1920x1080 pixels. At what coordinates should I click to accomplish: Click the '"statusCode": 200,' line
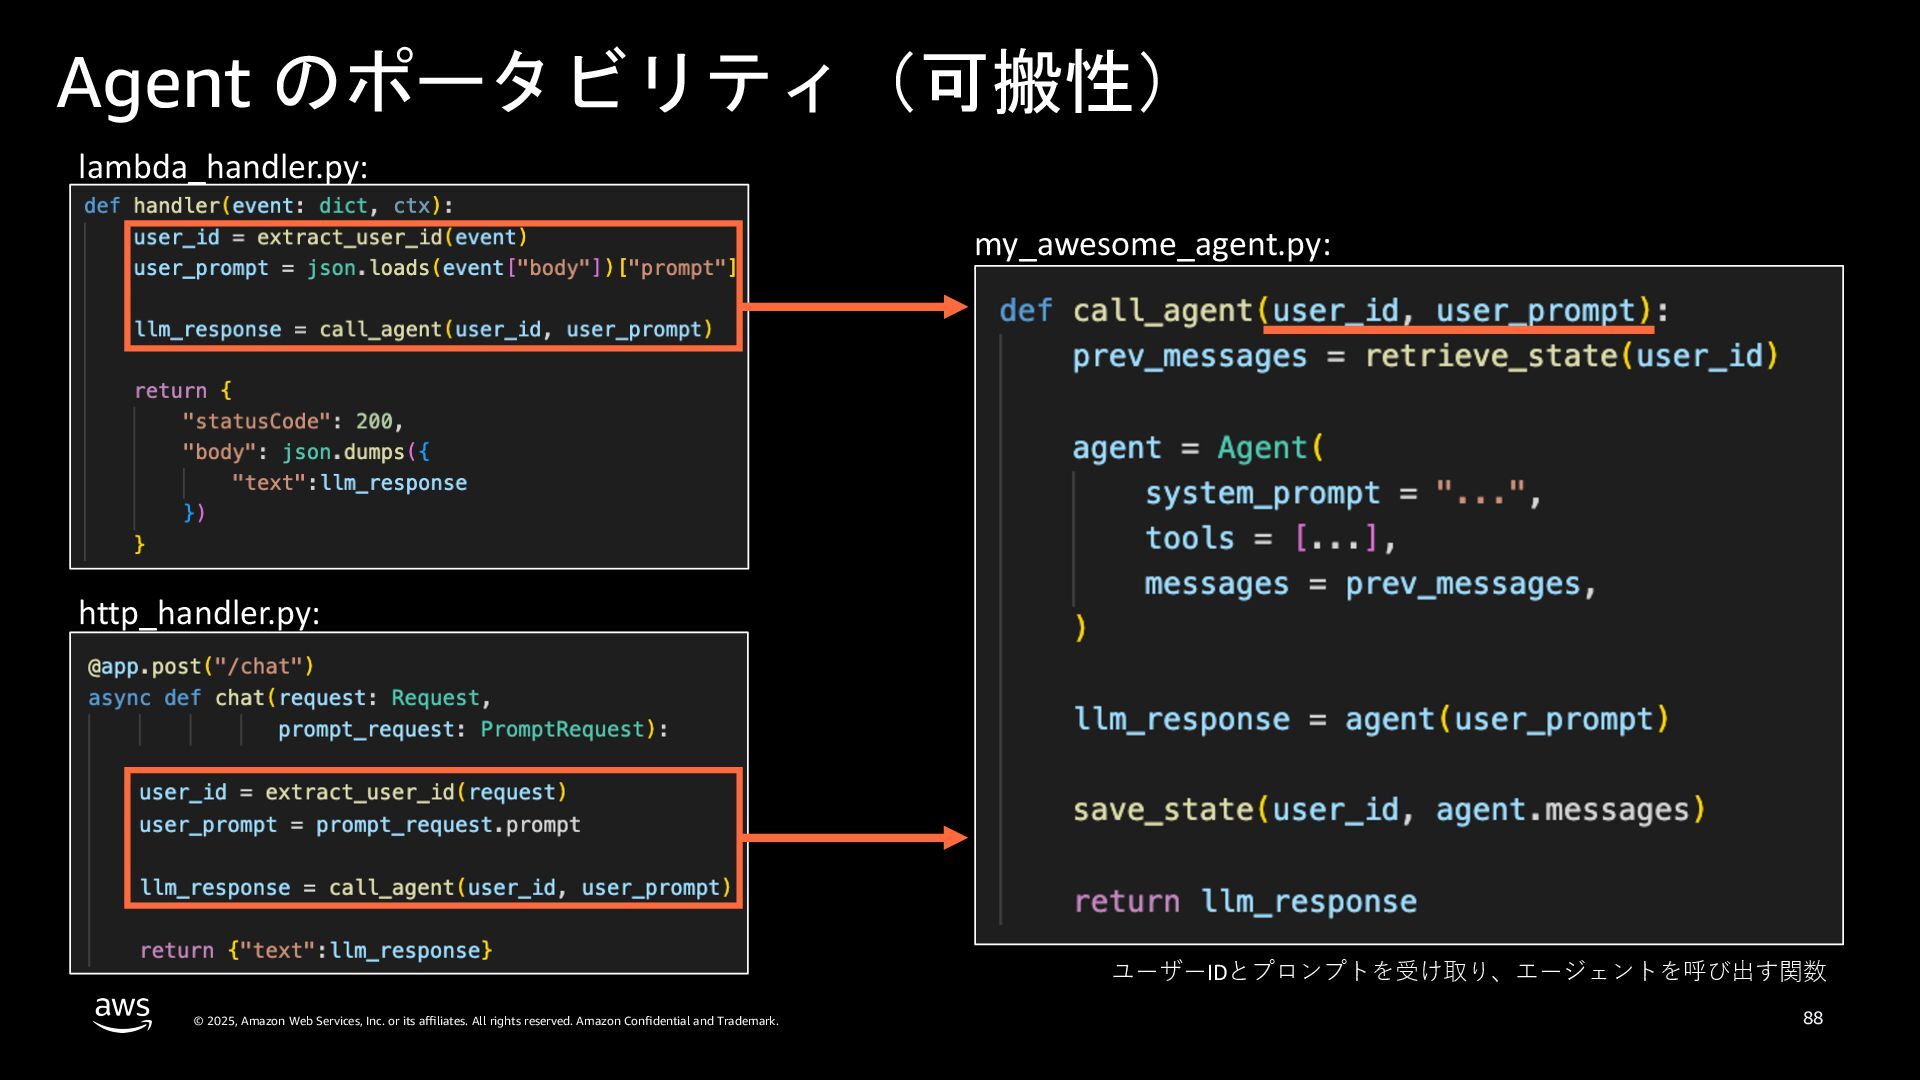(293, 421)
